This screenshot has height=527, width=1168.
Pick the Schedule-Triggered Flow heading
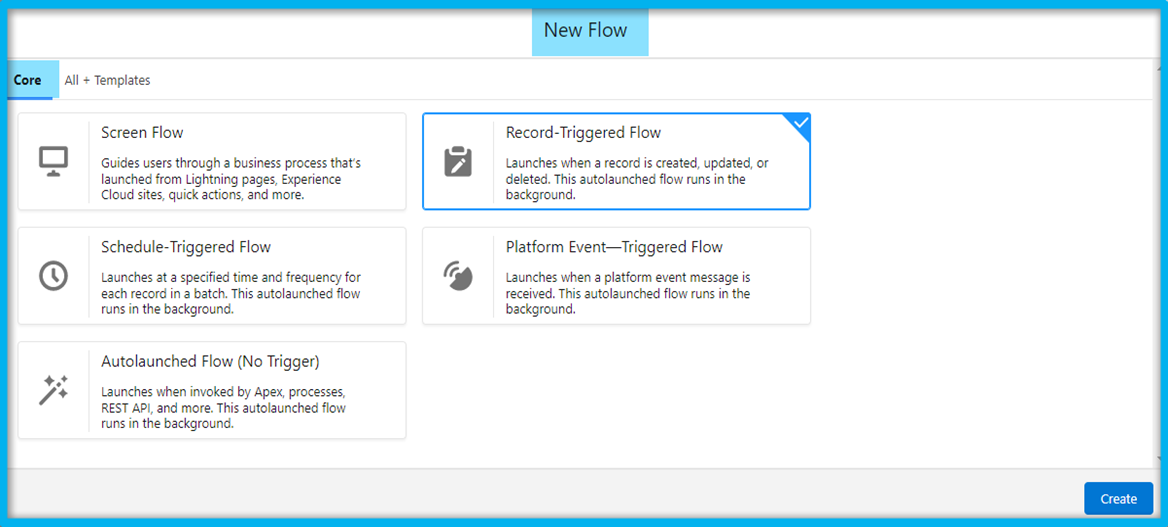click(186, 247)
